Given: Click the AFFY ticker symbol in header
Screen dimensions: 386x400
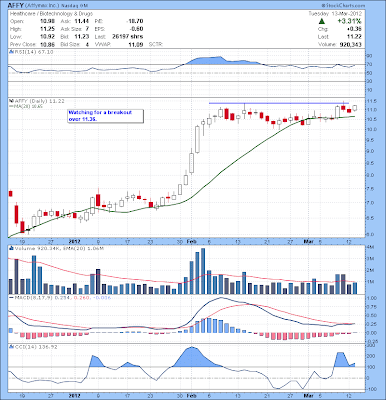Looking at the screenshot, I should tap(15, 6).
